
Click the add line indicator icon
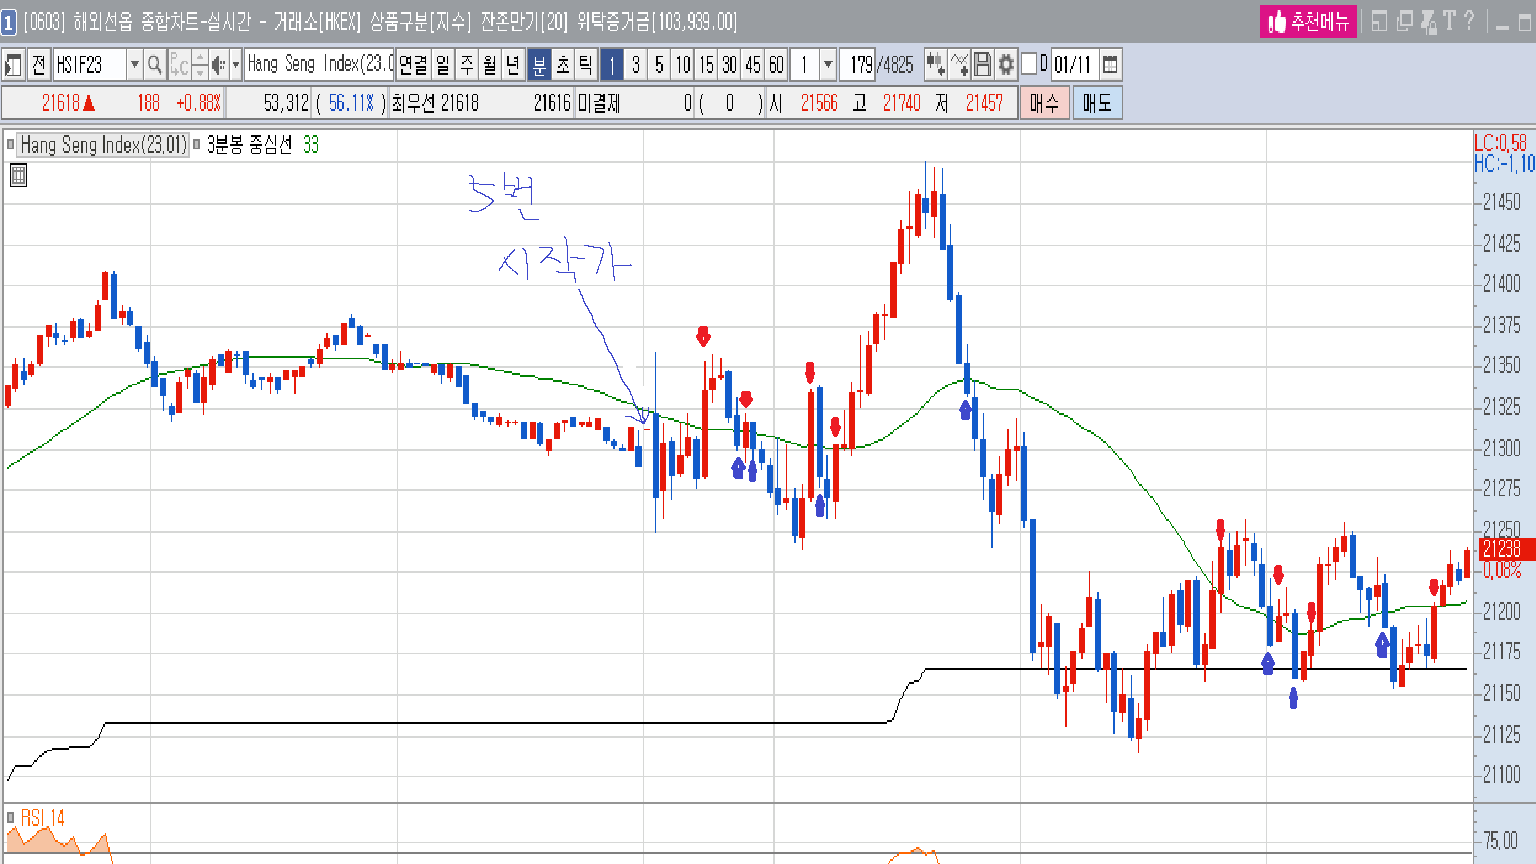(959, 65)
